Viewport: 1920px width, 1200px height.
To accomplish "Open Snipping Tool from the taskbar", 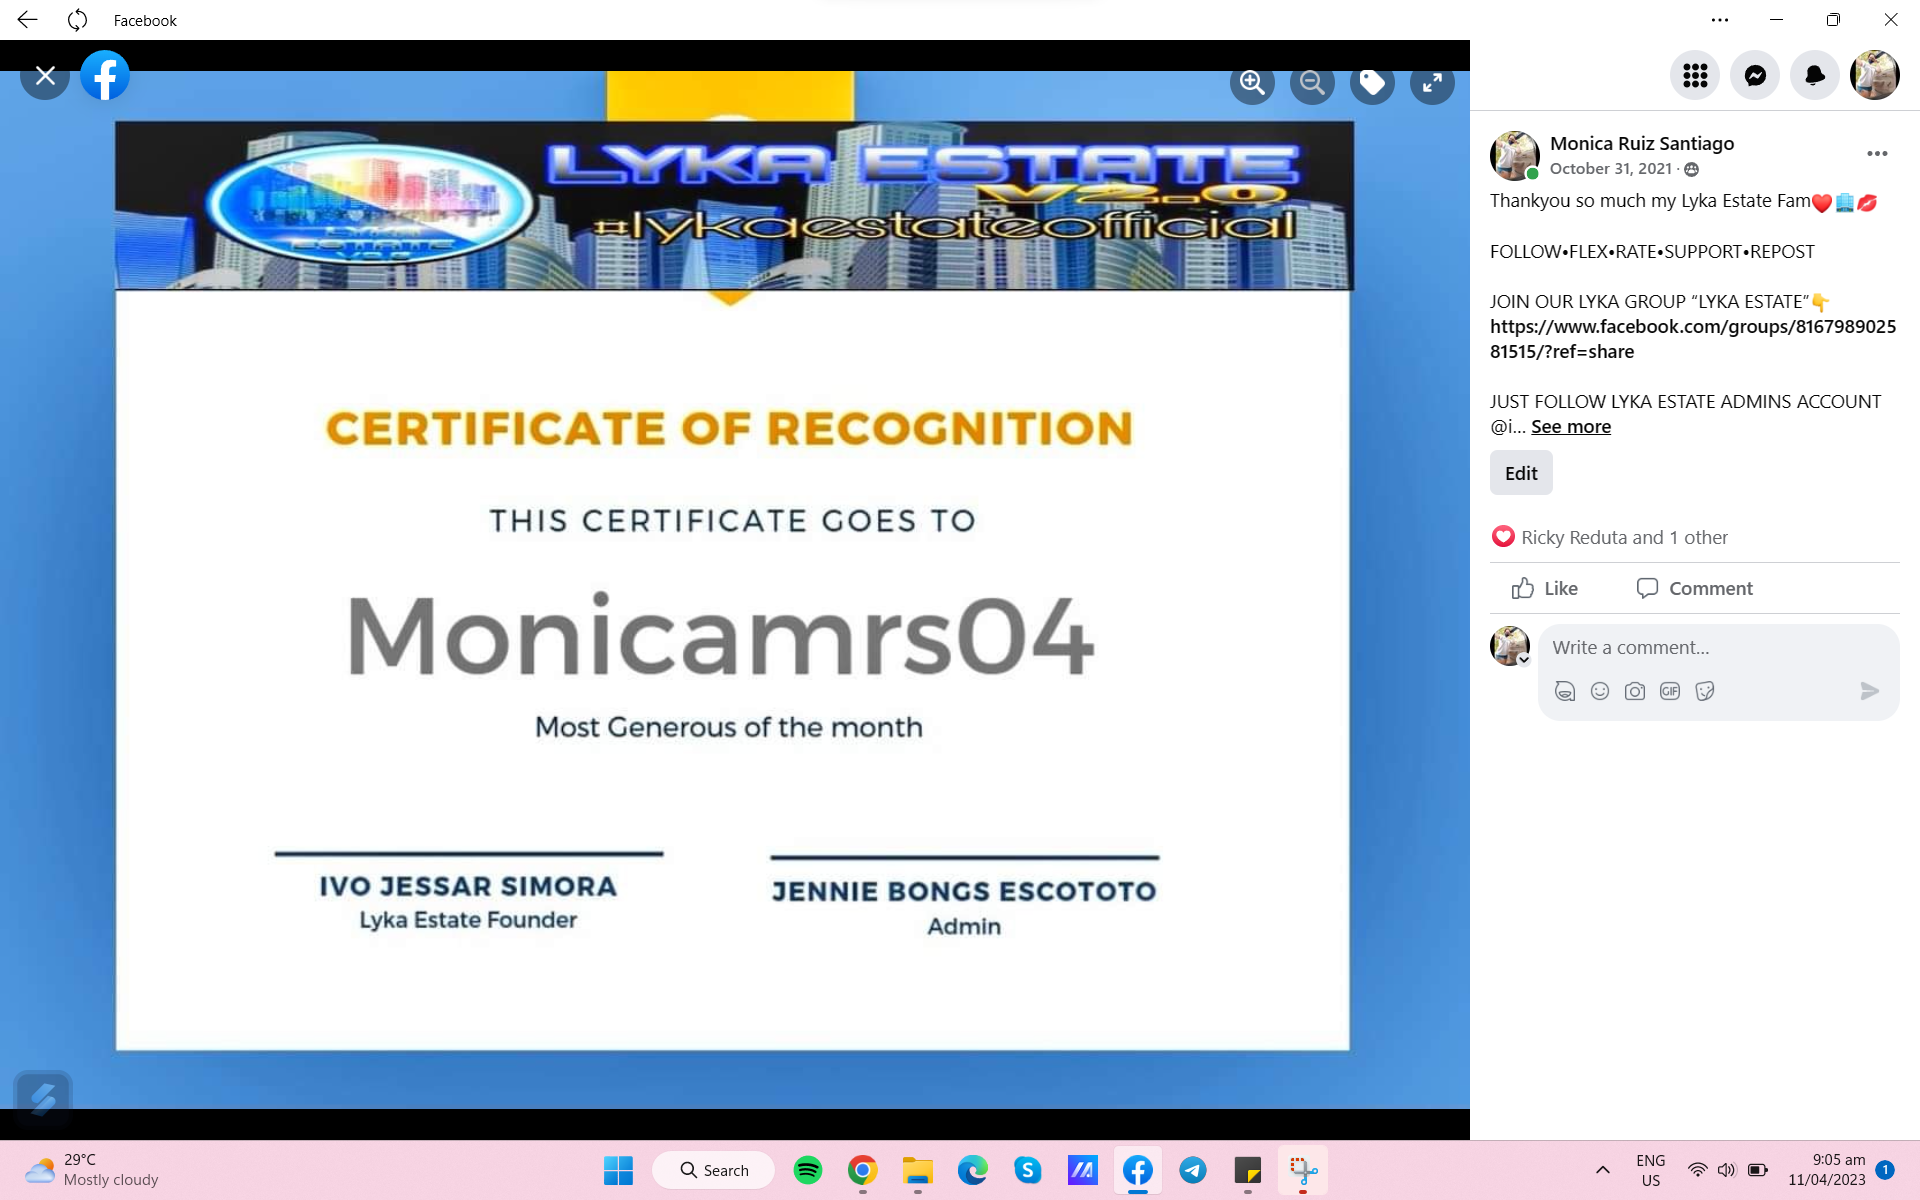I will point(1303,1170).
